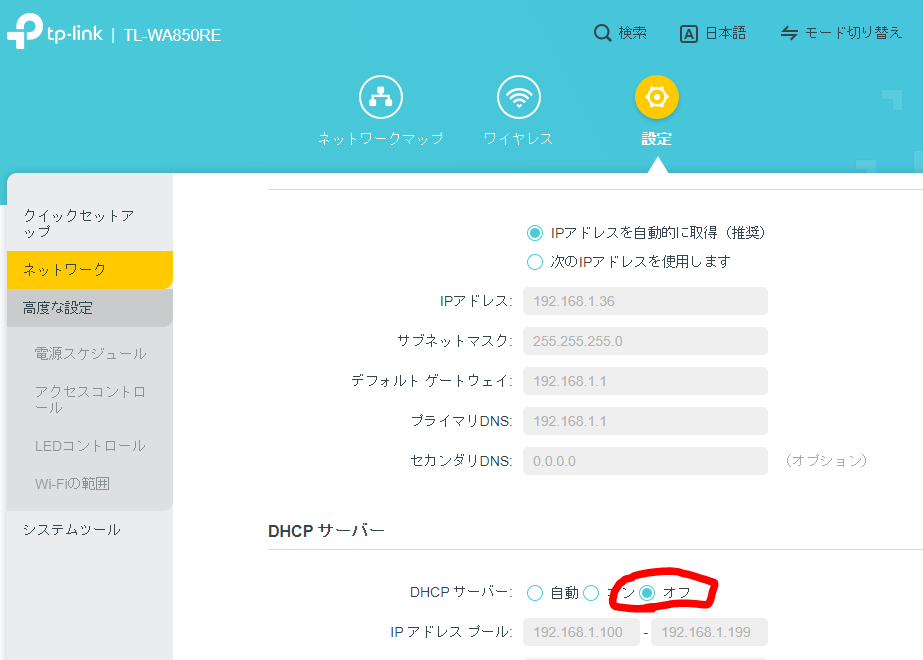Set DHCP サーバー to オン
The image size is (923, 660).
point(591,593)
